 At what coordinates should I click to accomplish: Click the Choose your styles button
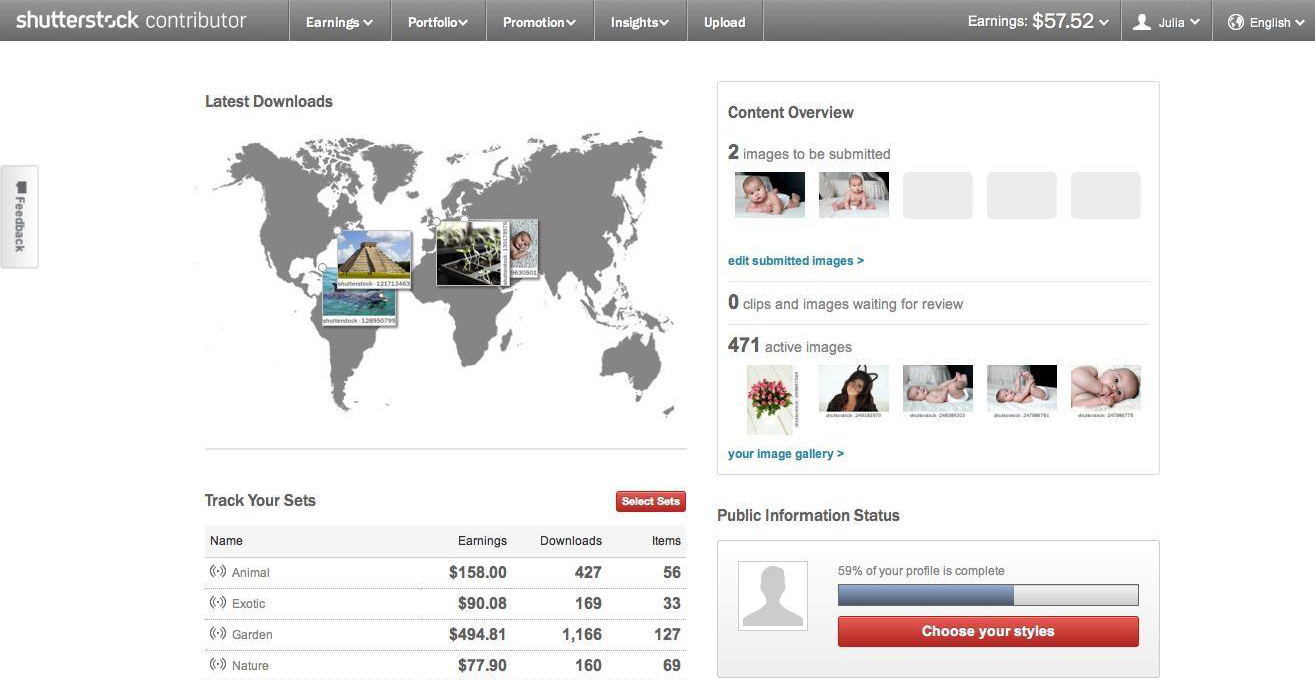click(x=987, y=631)
